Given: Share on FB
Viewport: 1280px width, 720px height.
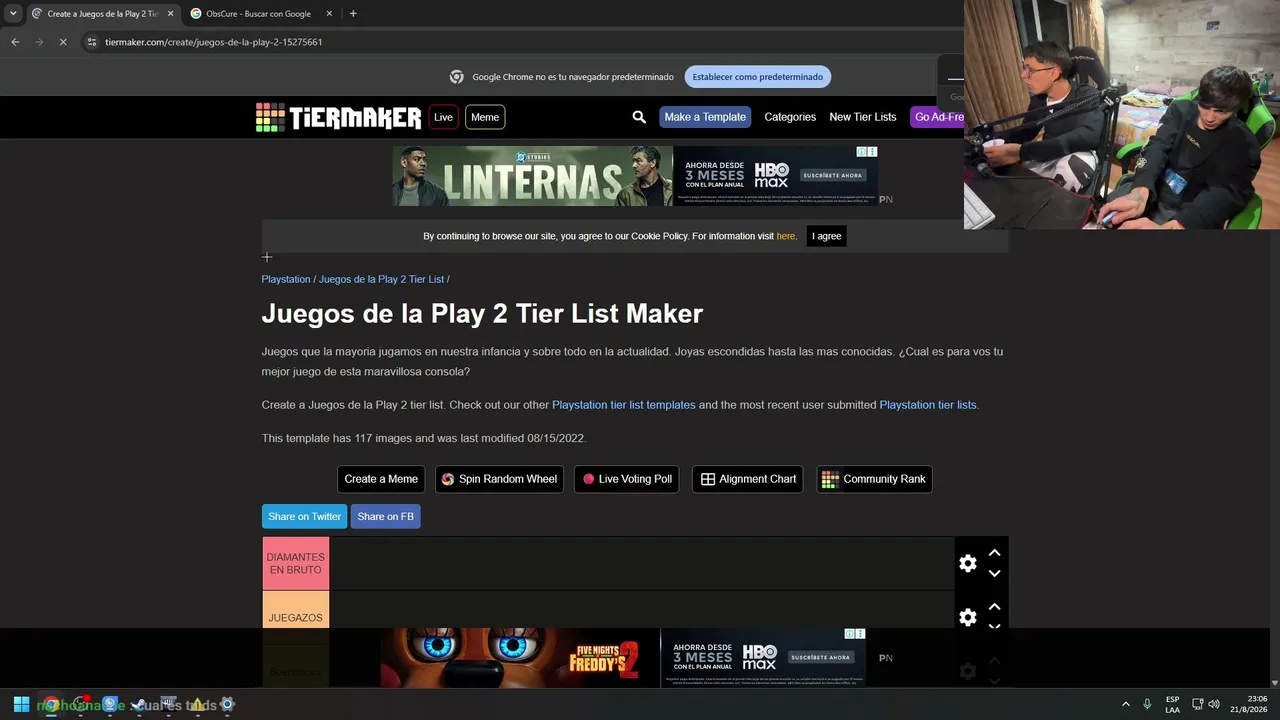Looking at the screenshot, I should point(385,516).
